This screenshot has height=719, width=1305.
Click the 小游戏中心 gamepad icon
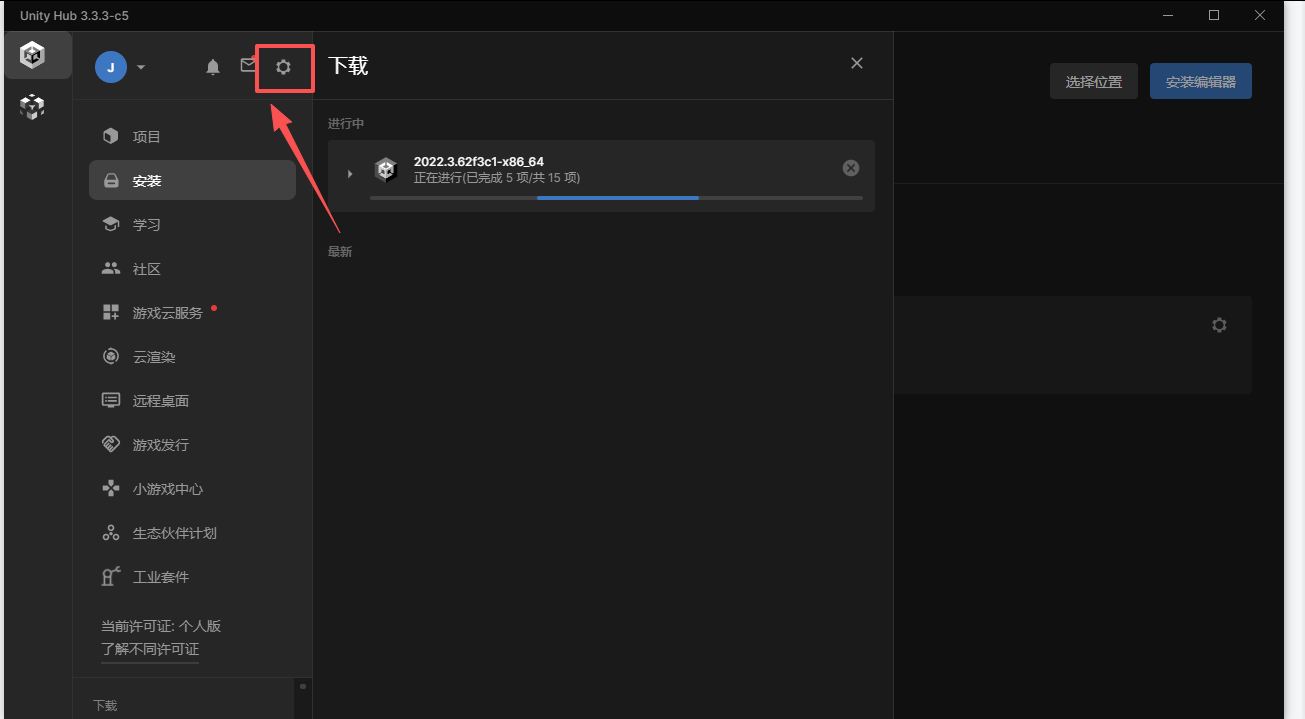tap(111, 489)
